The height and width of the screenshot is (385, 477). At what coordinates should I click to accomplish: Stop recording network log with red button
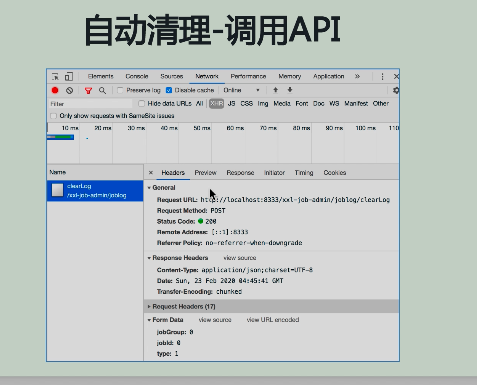(x=55, y=90)
